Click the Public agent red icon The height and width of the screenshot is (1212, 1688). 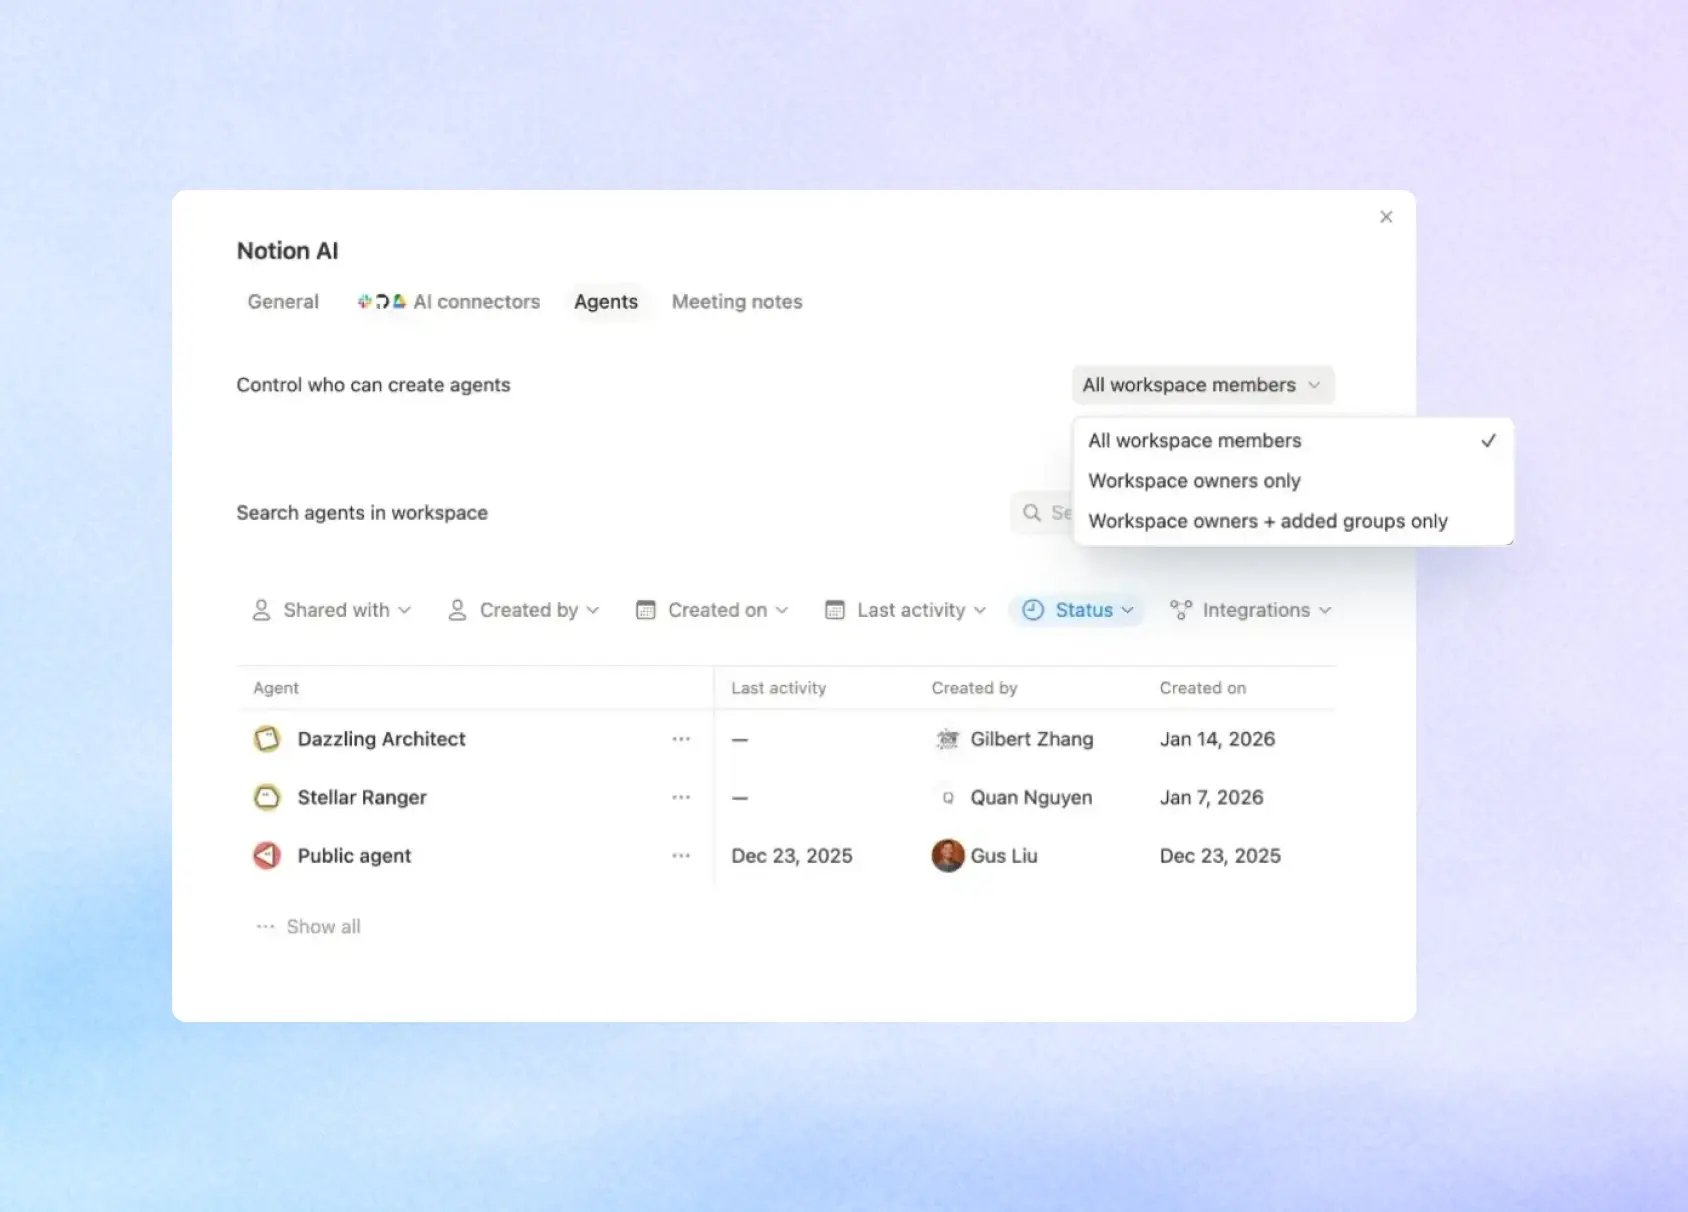267,856
